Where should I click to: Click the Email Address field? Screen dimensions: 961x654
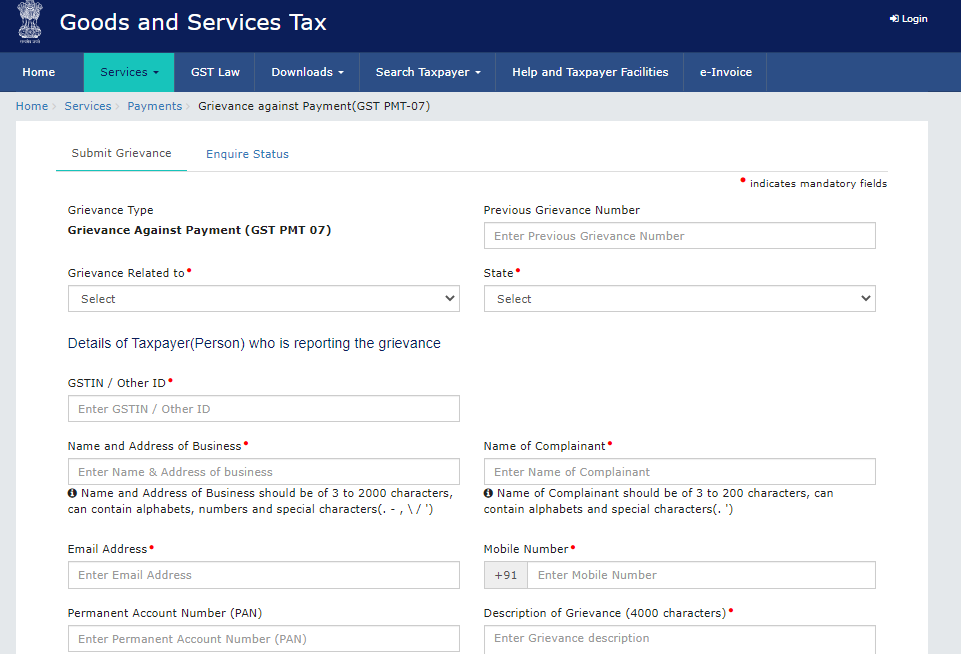click(x=264, y=575)
